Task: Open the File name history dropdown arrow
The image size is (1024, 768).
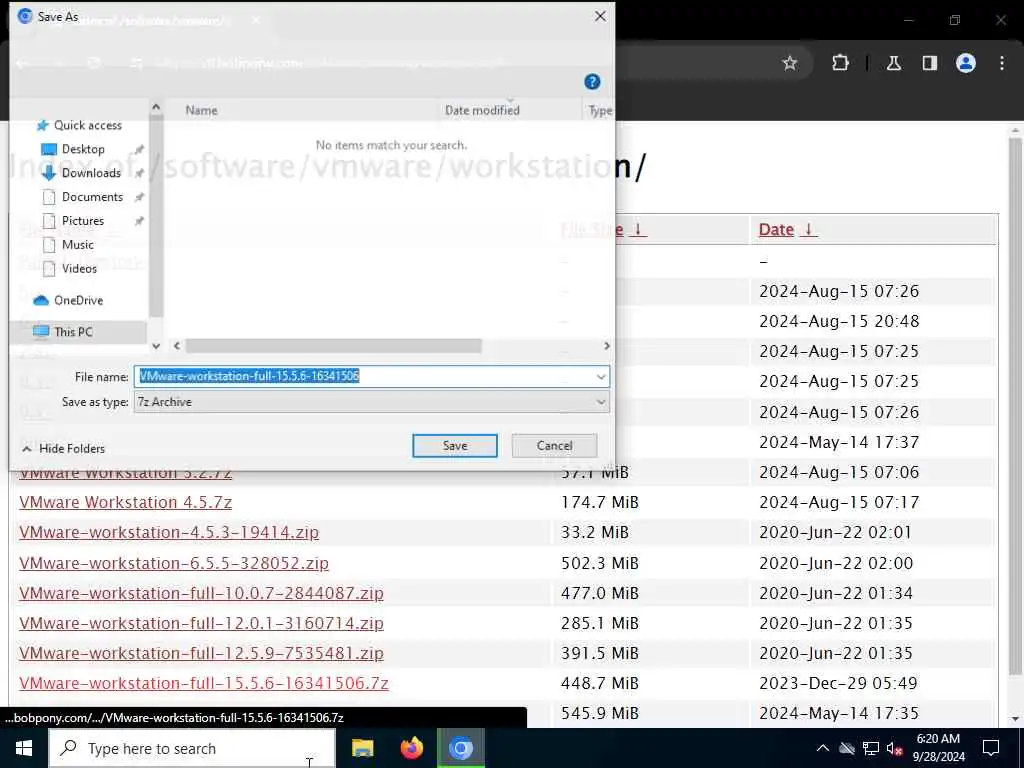Action: coord(601,377)
